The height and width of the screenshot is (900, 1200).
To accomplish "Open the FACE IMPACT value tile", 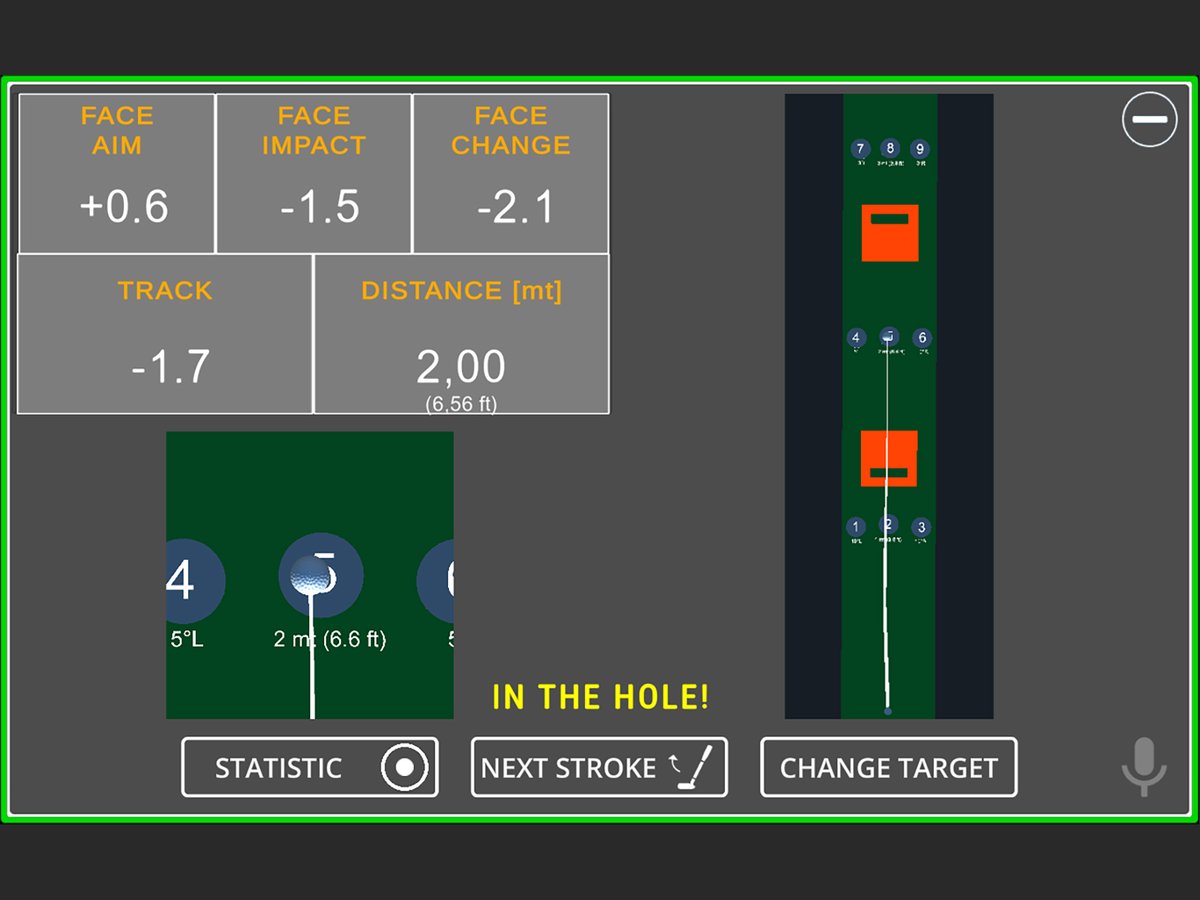I will tap(314, 173).
